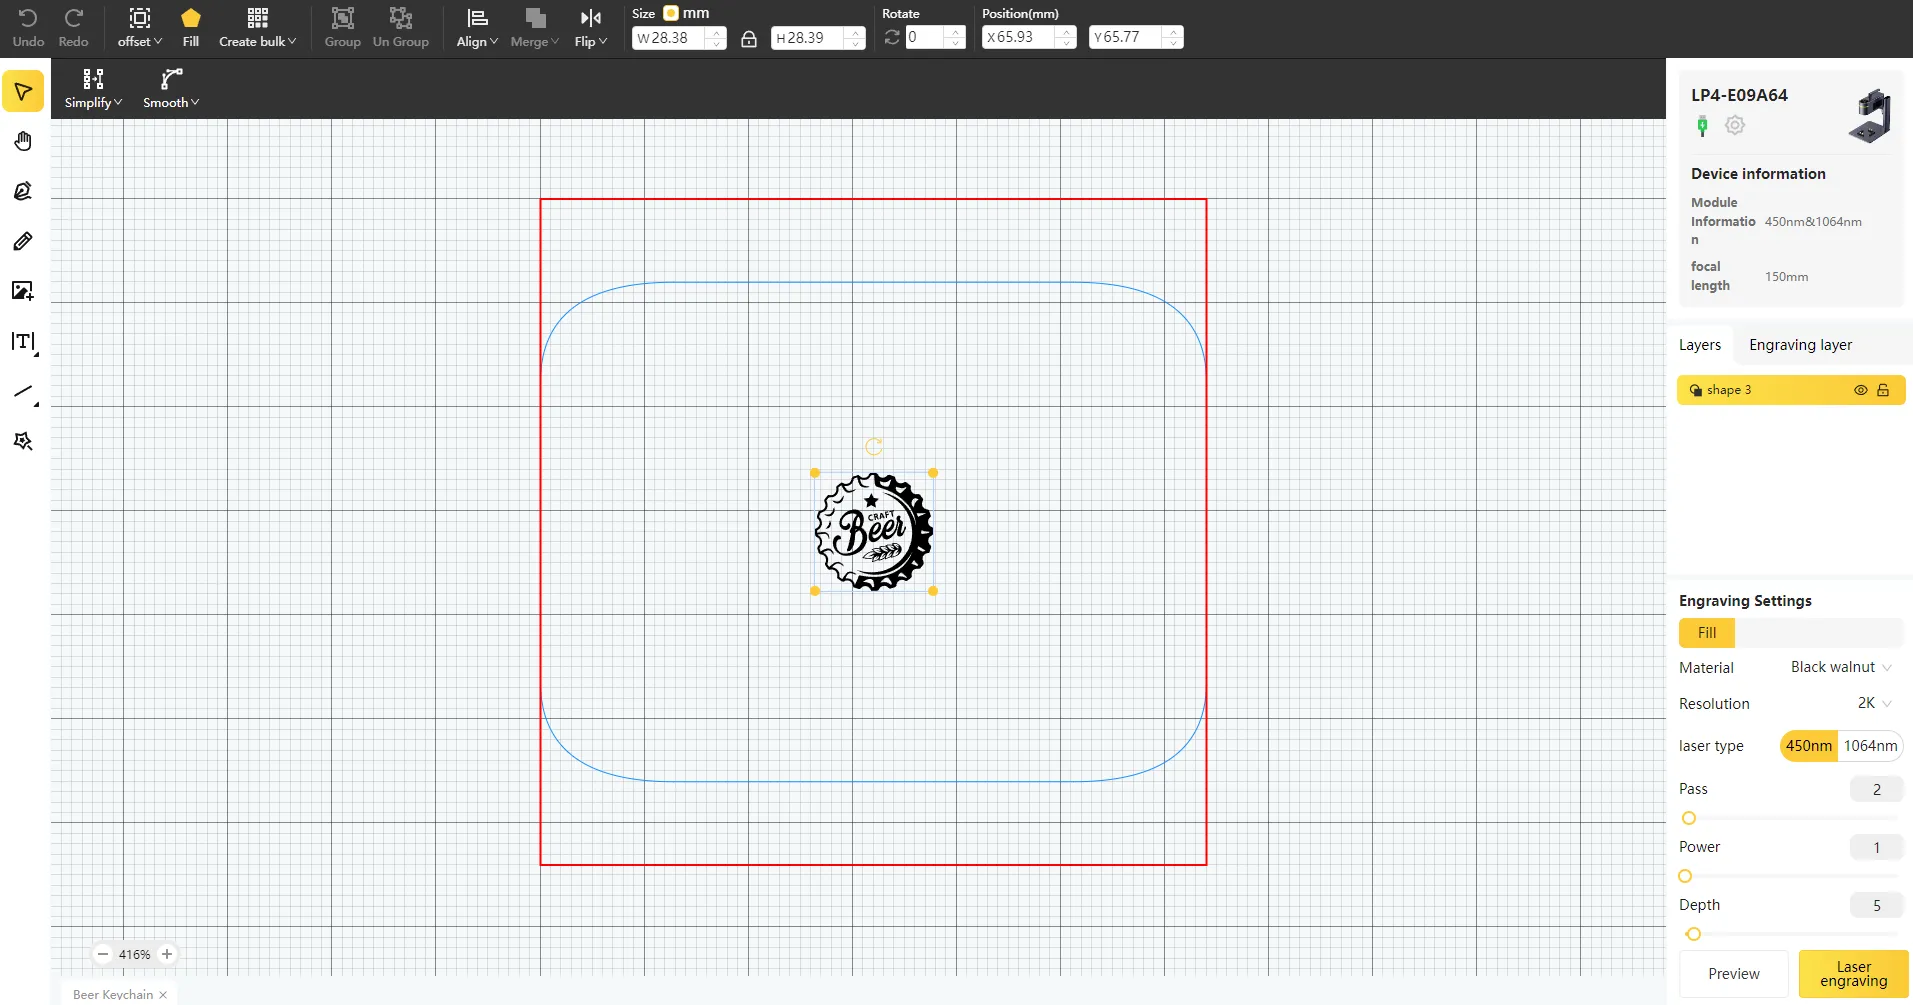Click the insert image tool

click(x=23, y=291)
